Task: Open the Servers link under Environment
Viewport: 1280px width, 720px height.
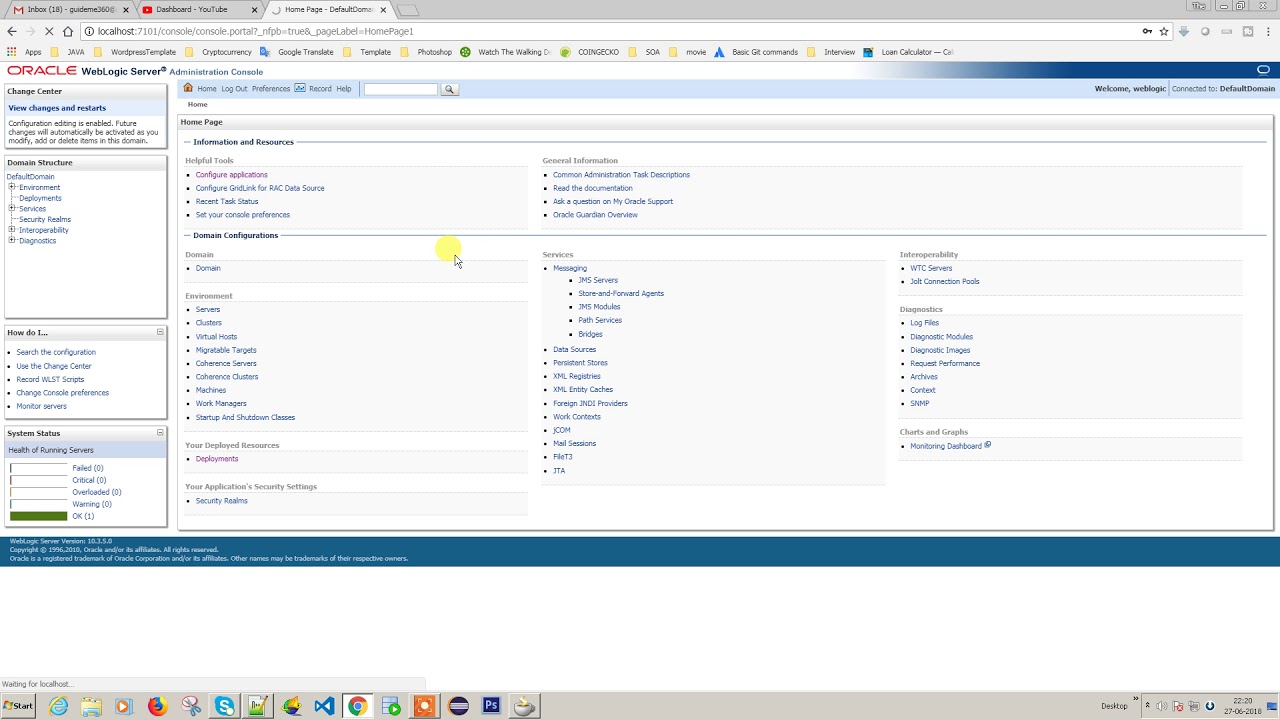Action: [208, 310]
